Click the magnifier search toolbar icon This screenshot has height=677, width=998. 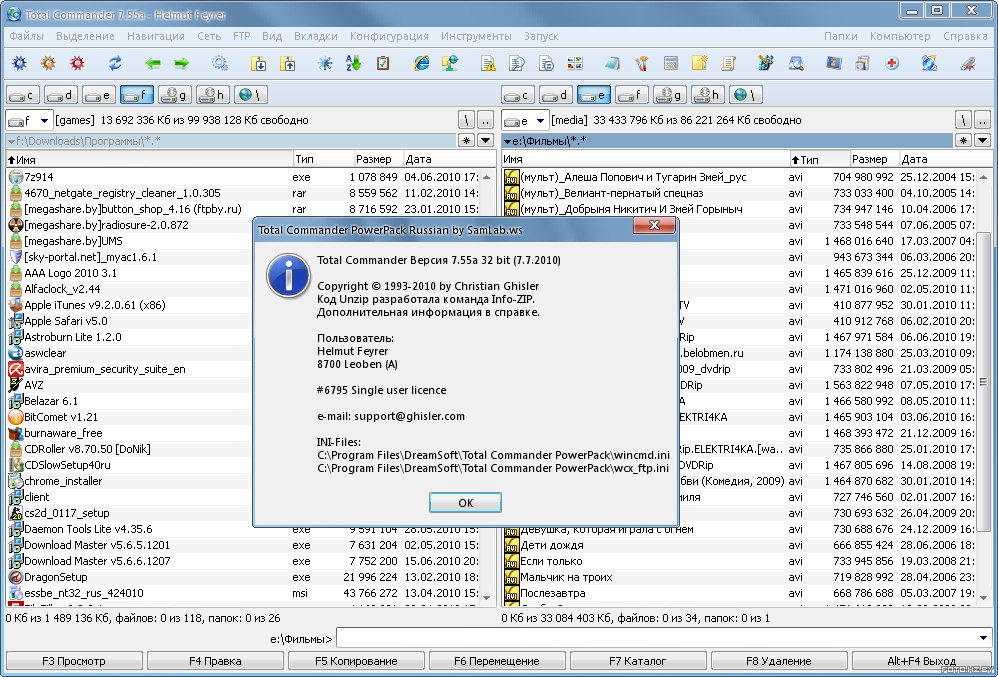796,63
